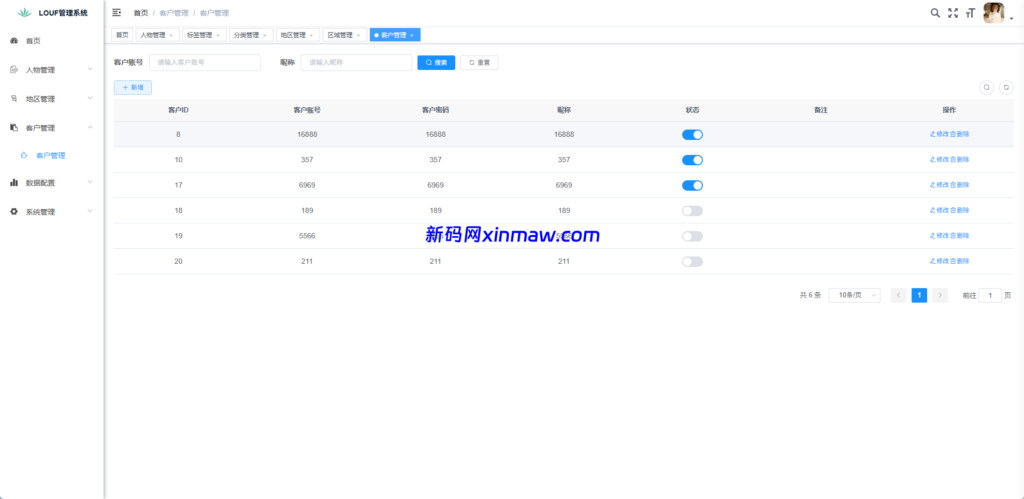Open the header search icon
Image resolution: width=1024 pixels, height=499 pixels.
click(x=935, y=12)
